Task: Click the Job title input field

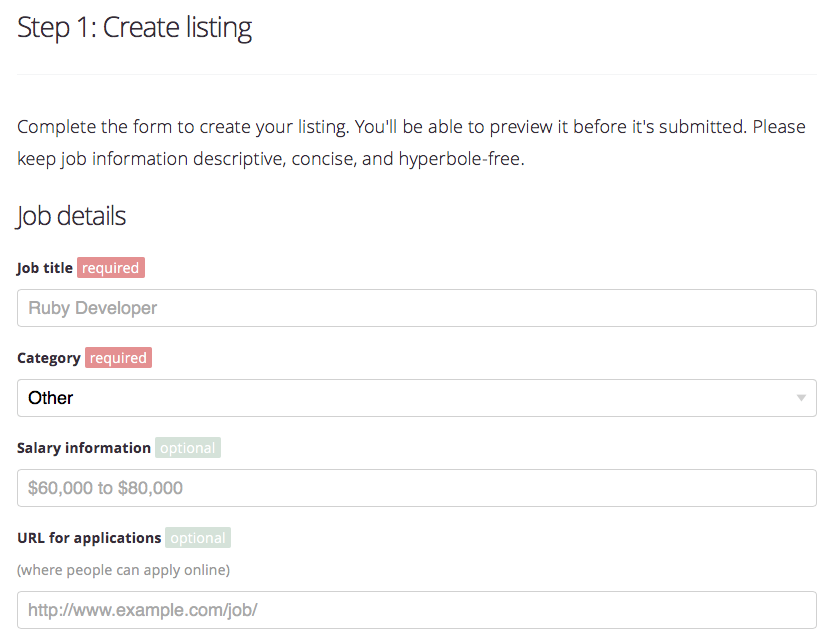Action: click(416, 308)
